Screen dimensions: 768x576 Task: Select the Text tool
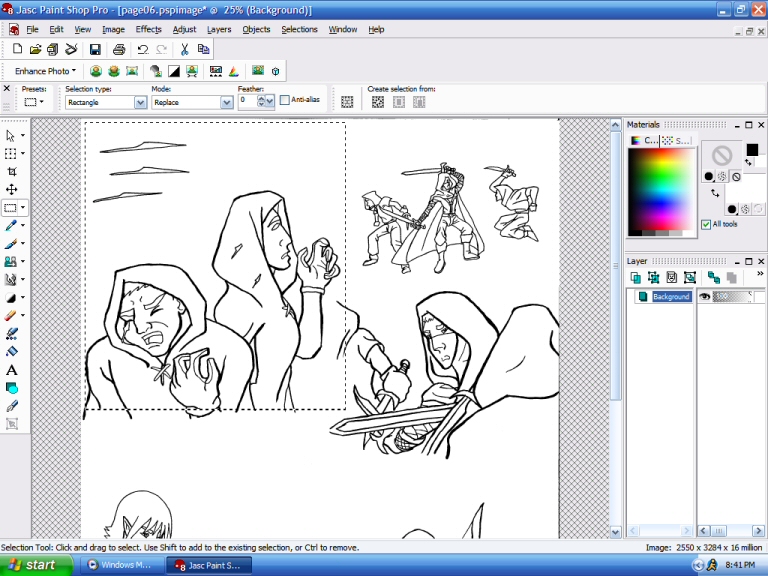(x=11, y=370)
